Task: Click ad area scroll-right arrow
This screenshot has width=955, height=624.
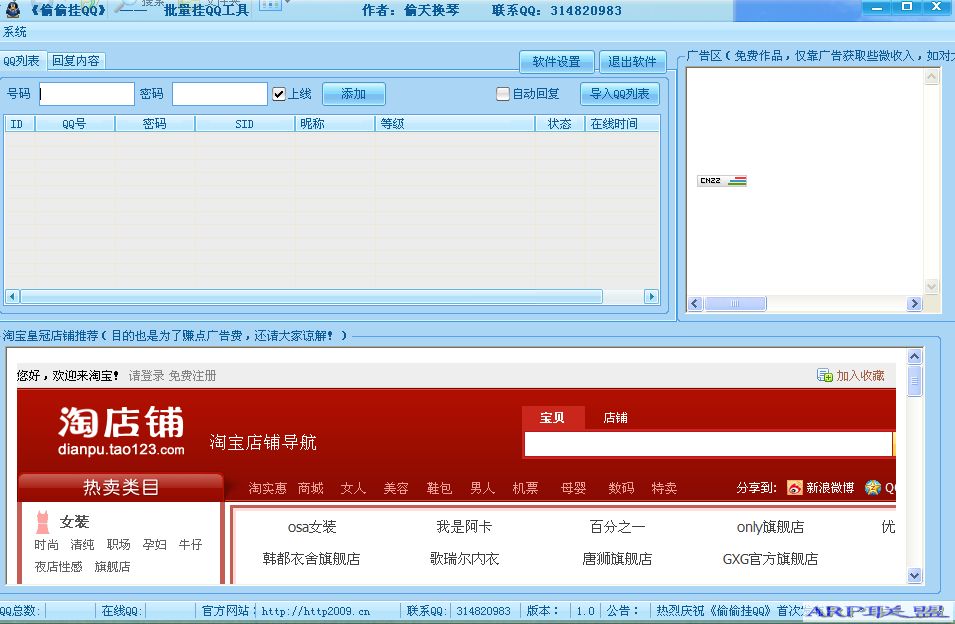Action: [914, 303]
